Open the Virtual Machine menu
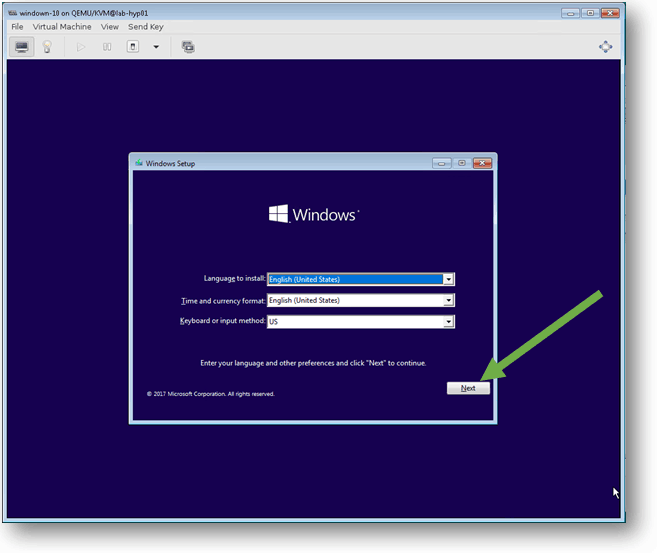The width and height of the screenshot is (657, 553). [62, 27]
